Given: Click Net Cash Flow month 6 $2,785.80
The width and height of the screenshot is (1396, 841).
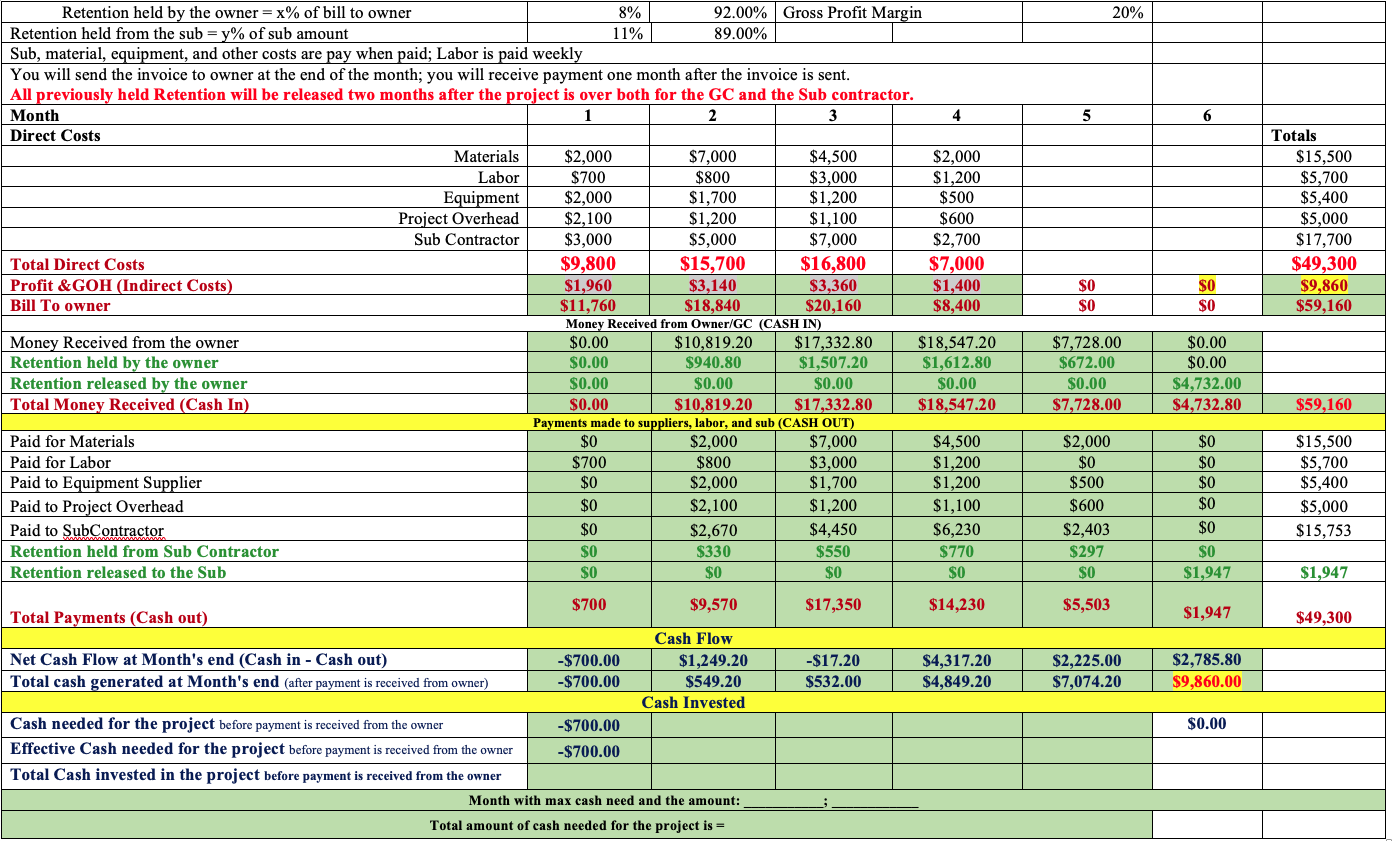Looking at the screenshot, I should [1207, 659].
